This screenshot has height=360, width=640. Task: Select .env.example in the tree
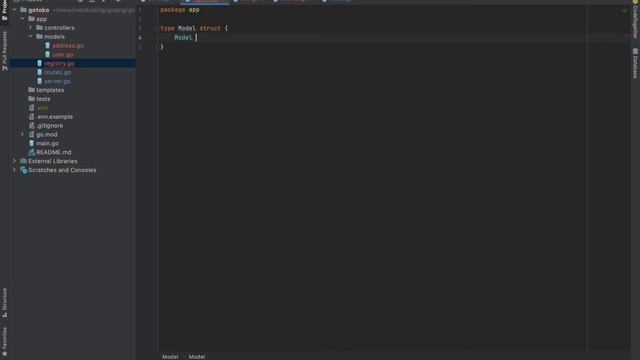tap(55, 117)
